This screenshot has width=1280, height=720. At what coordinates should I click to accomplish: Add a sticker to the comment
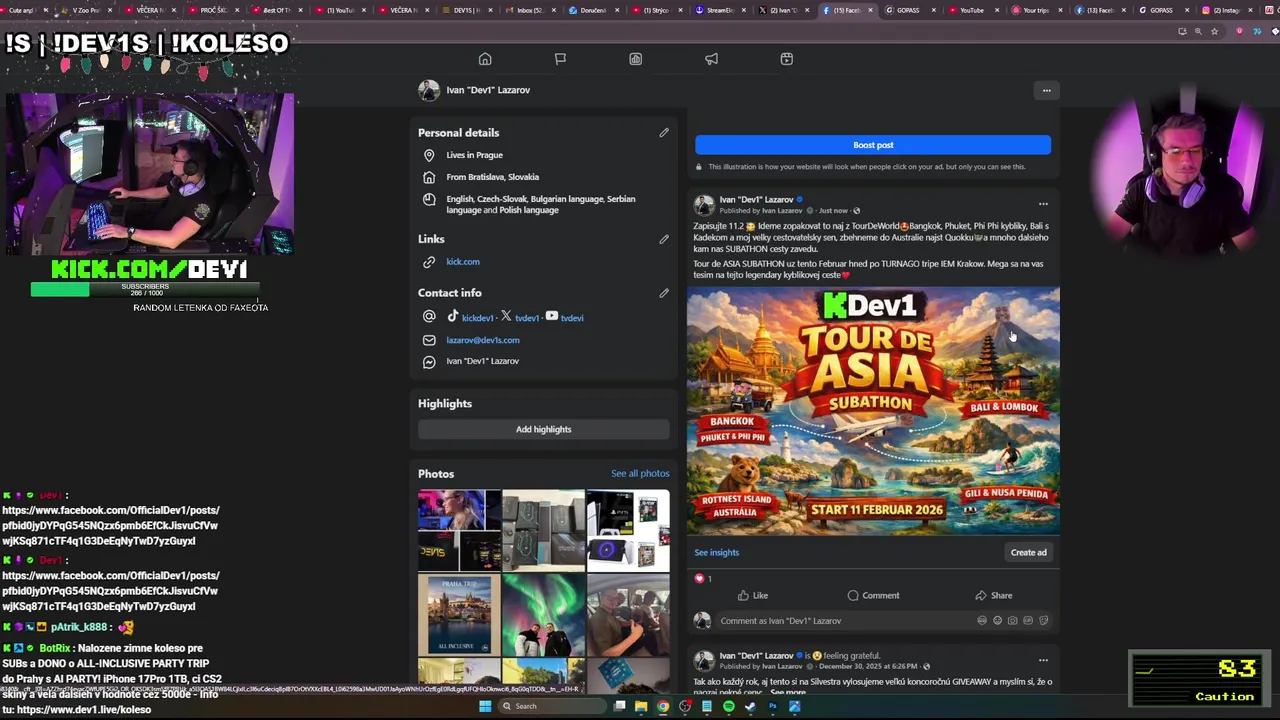pyautogui.click(x=1043, y=621)
